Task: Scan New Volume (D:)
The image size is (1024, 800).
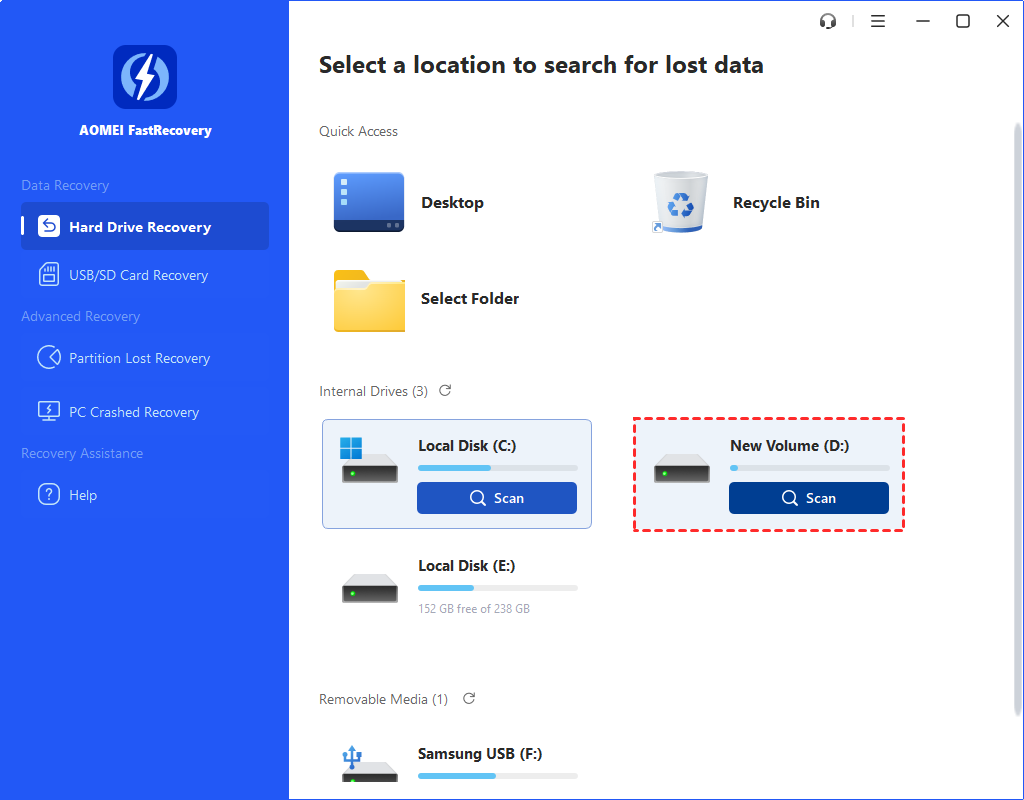Action: pos(808,498)
